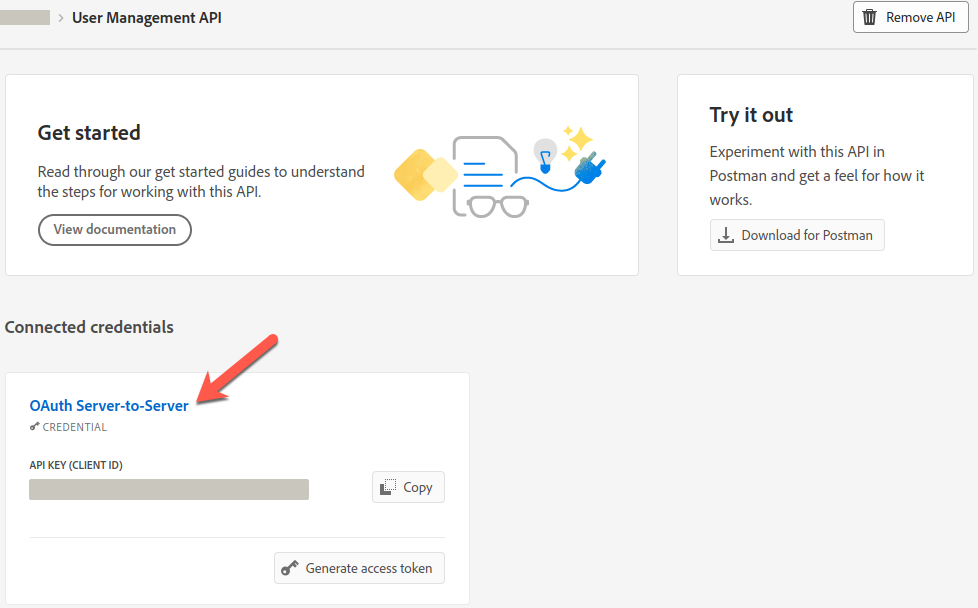This screenshot has width=978, height=608.
Task: Click the first breadcrumb item before the chevron
Action: tap(27, 16)
